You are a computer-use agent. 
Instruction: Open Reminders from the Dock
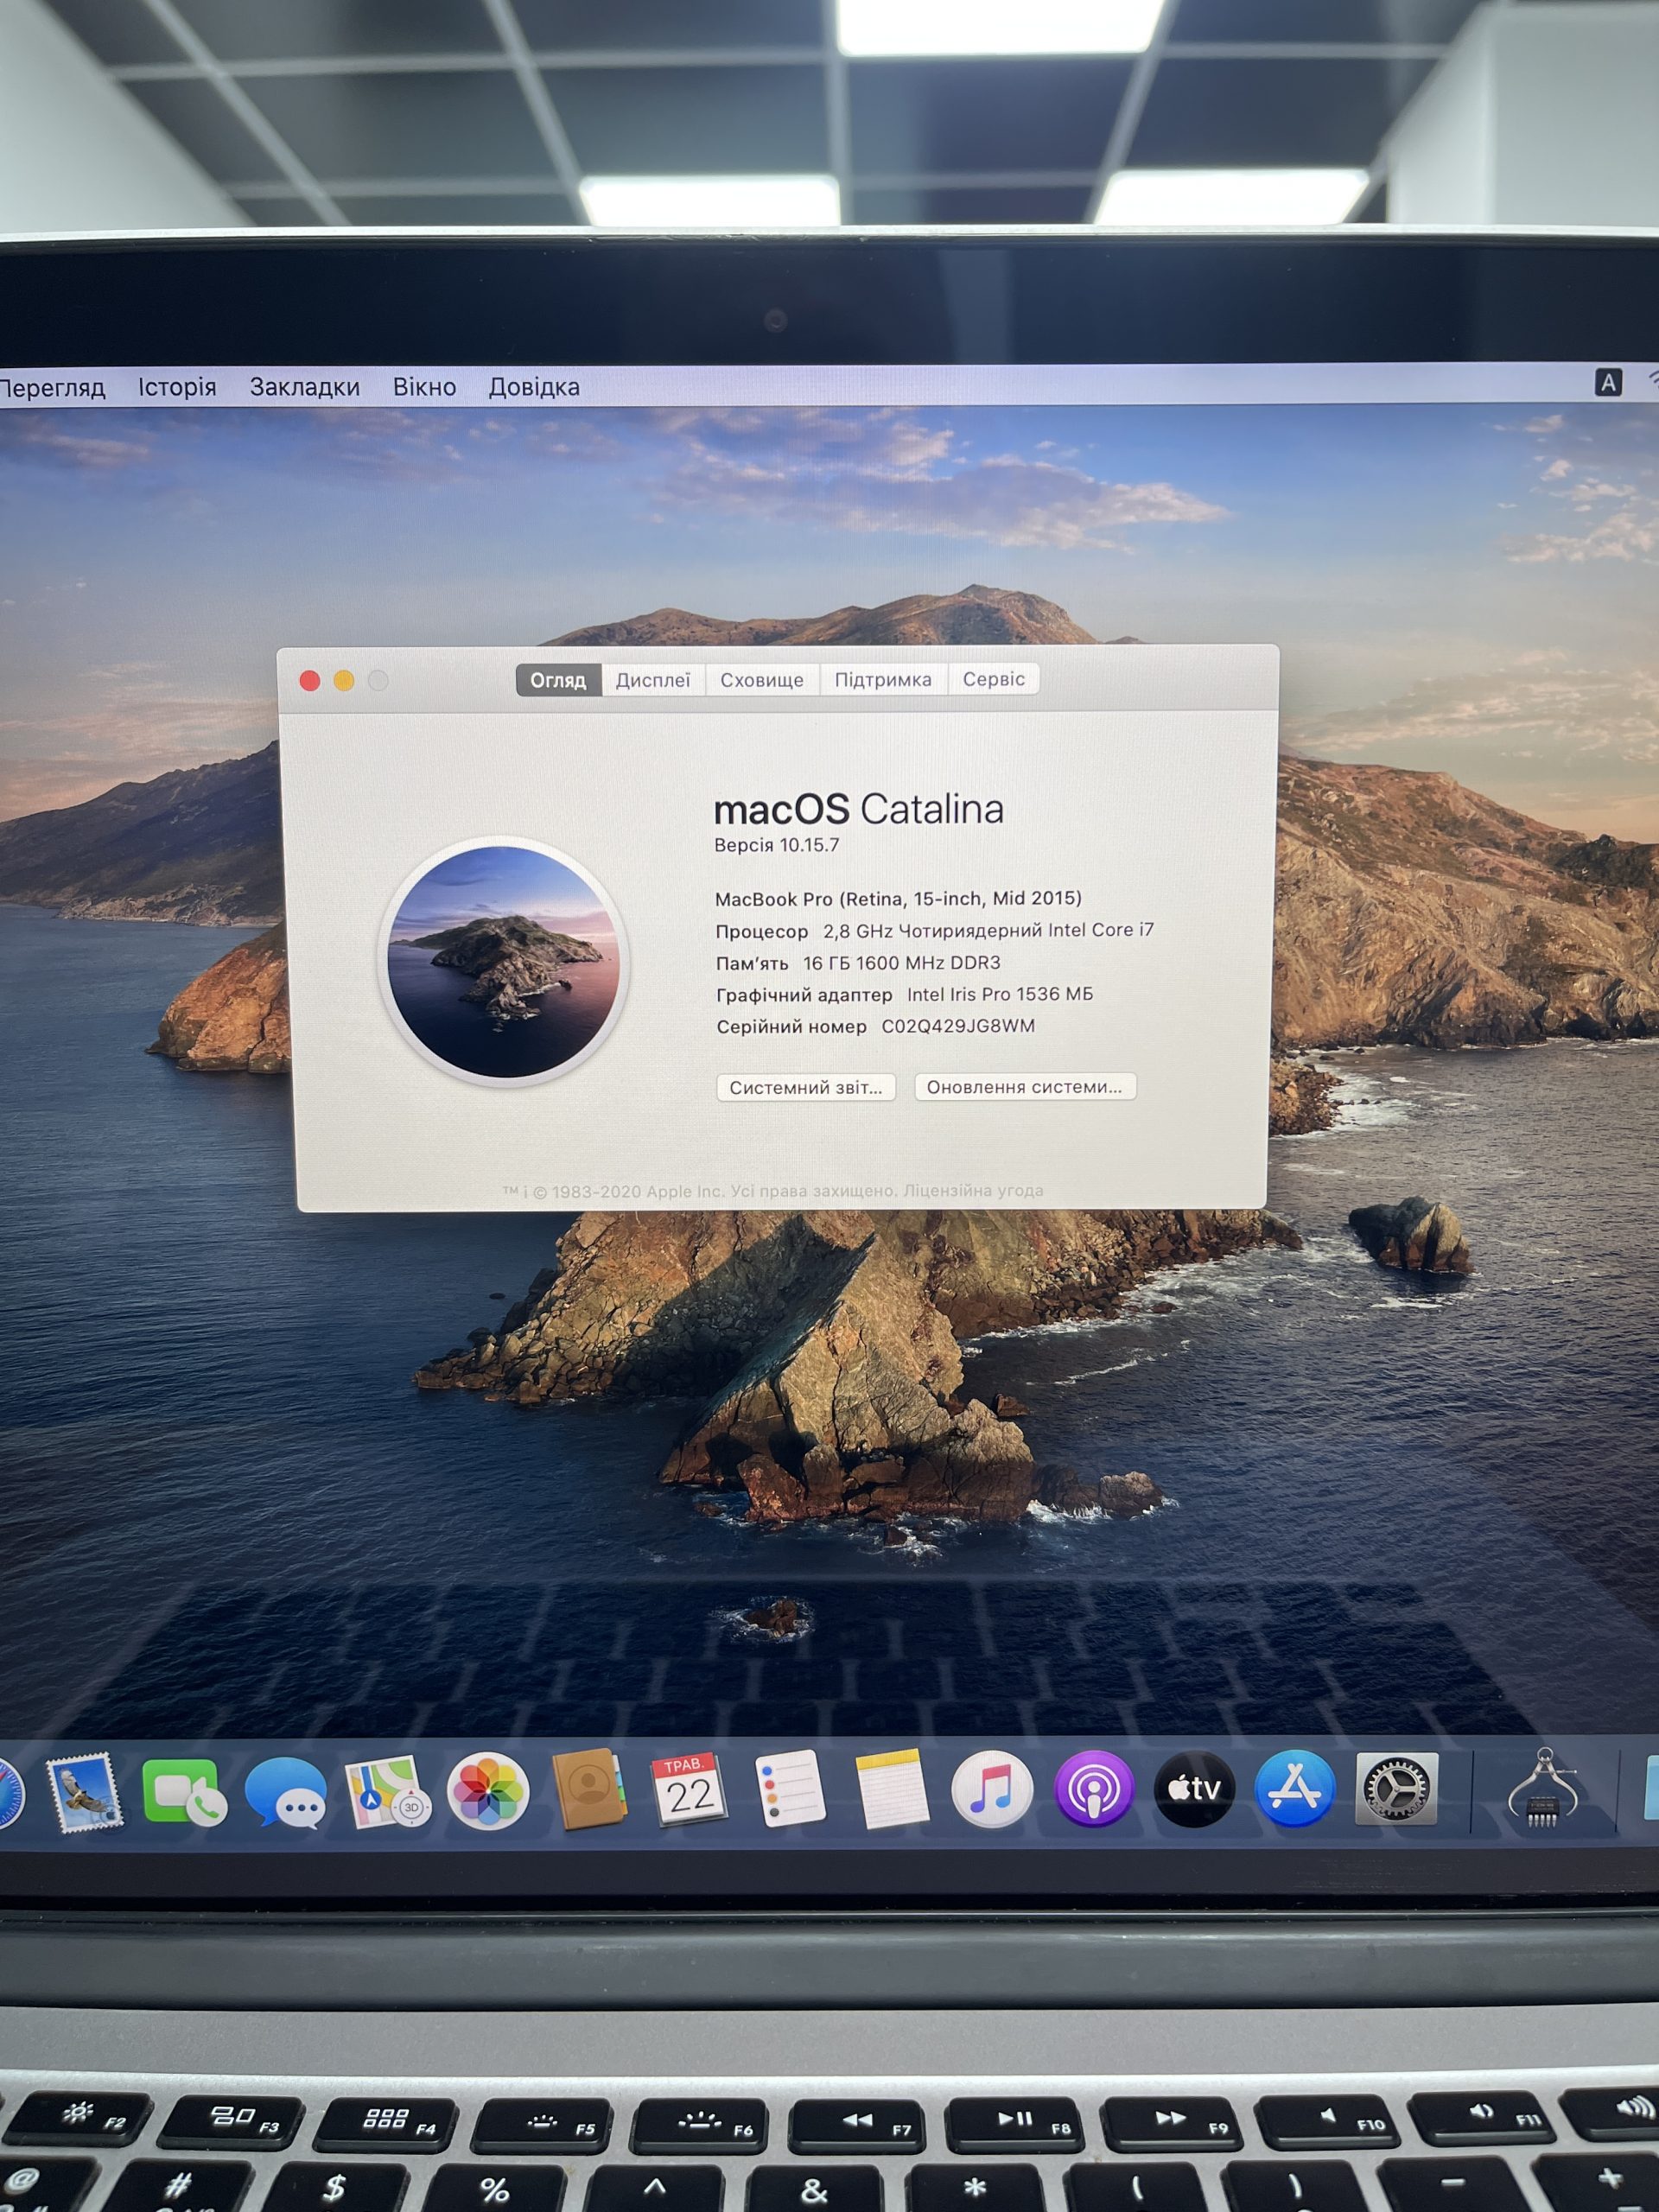790,1789
